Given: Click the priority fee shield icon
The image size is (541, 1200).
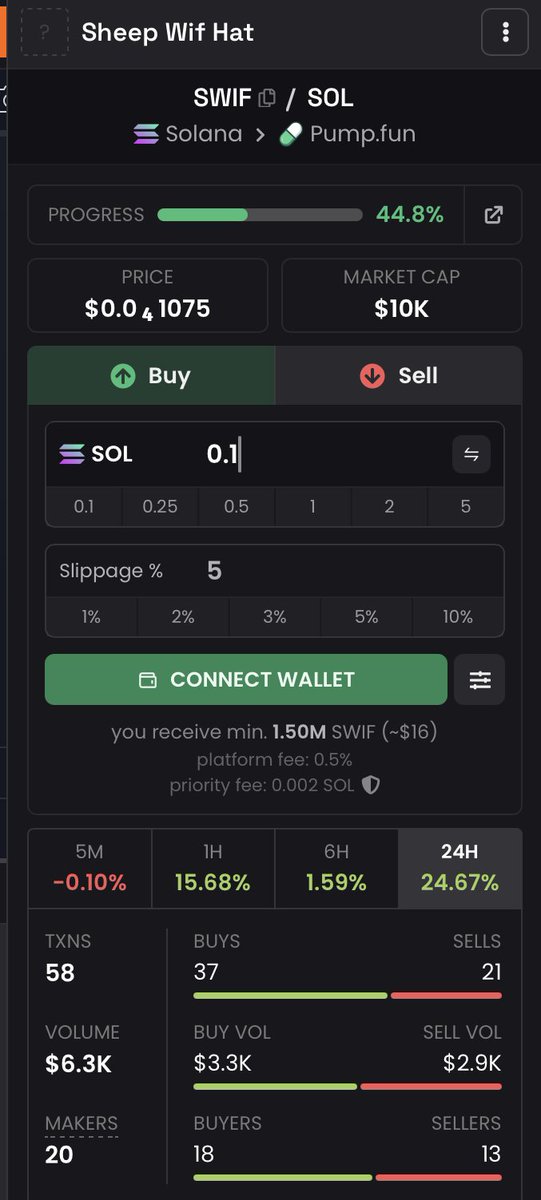Looking at the screenshot, I should [x=371, y=785].
